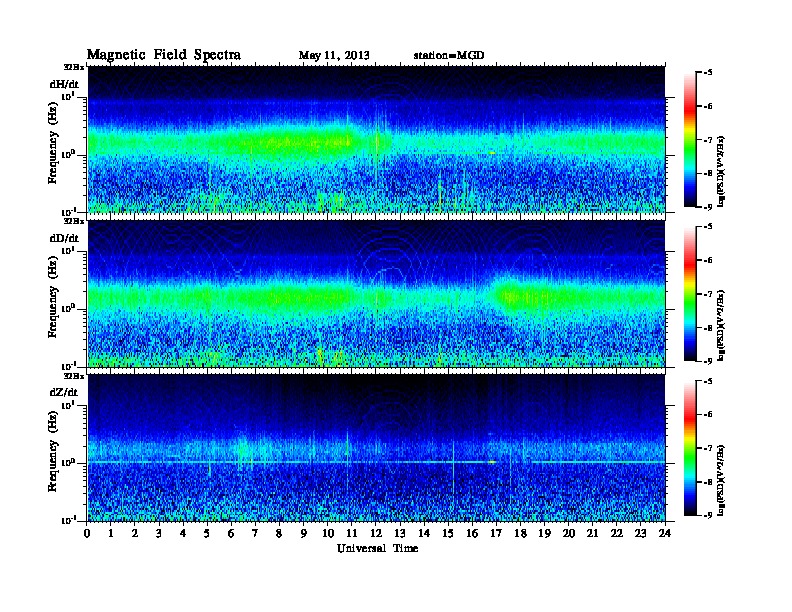Click the log(PSD) unit label beside dZ/dt color bar
This screenshot has height=612, width=792.
click(x=722, y=480)
